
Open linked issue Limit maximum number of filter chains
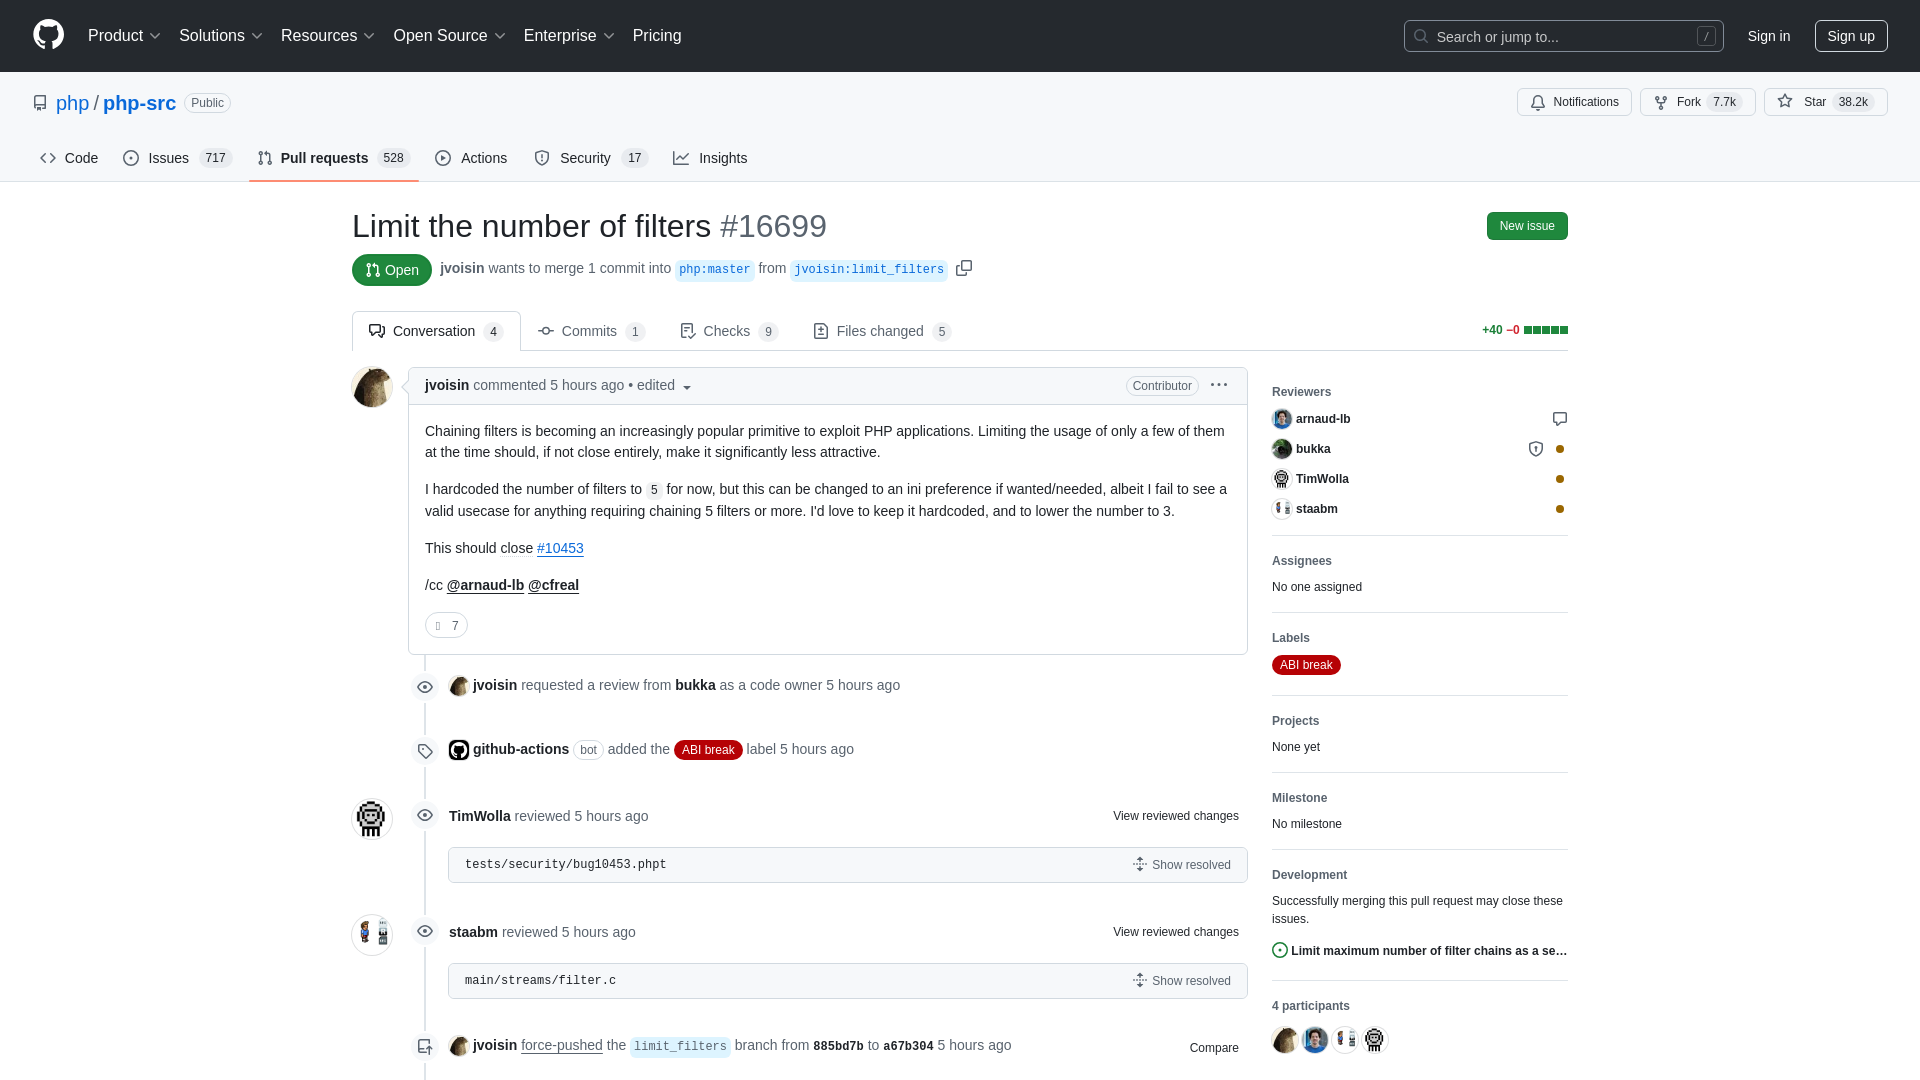click(x=1428, y=951)
